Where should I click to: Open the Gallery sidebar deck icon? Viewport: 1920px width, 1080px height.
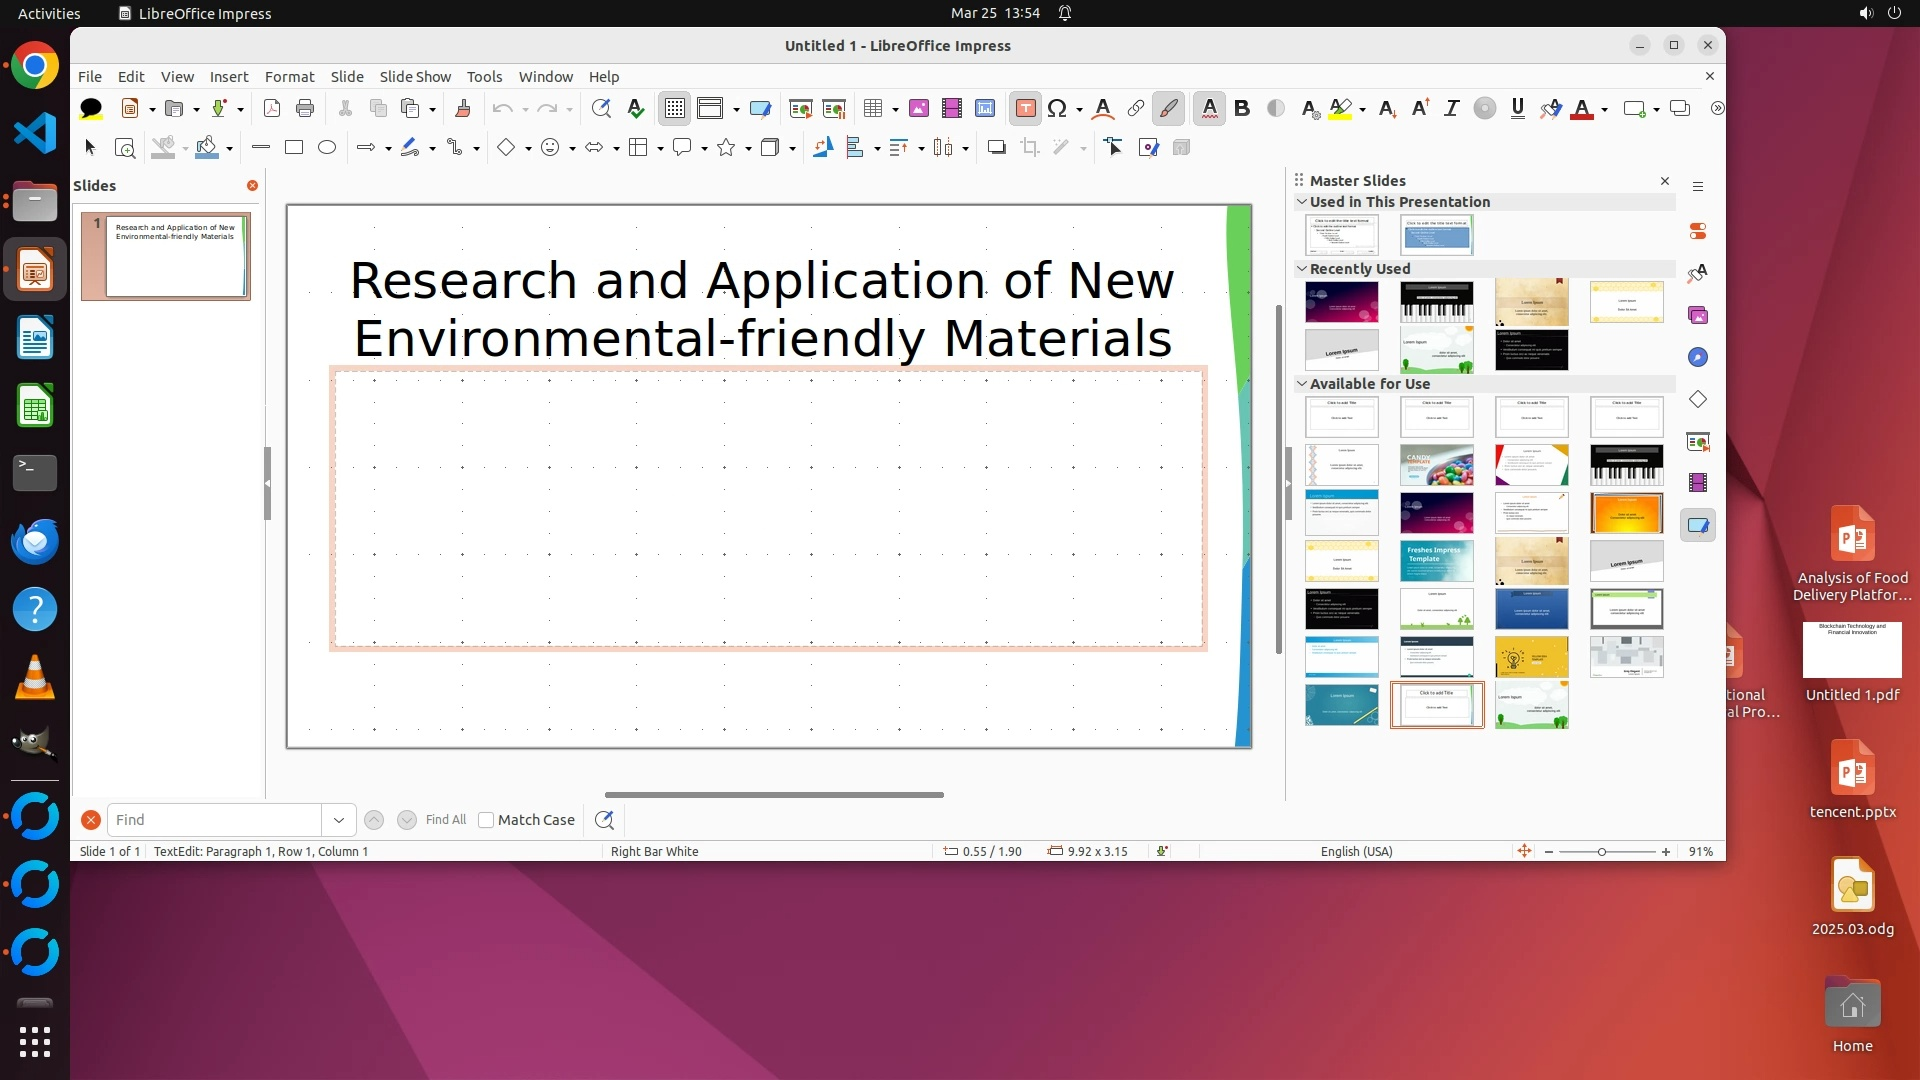(x=1697, y=315)
